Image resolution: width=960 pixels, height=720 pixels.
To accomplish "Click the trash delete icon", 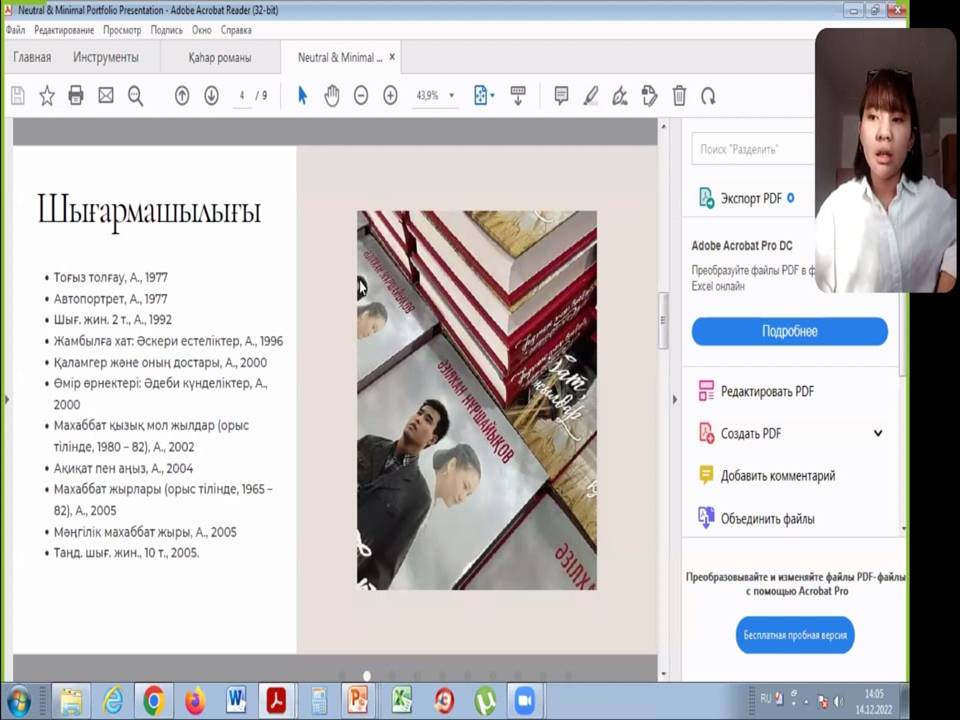I will coord(679,96).
